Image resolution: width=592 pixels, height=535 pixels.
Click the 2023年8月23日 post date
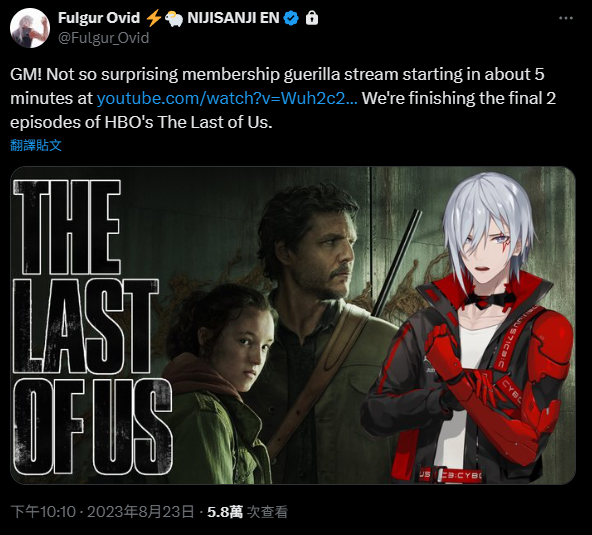click(x=140, y=512)
